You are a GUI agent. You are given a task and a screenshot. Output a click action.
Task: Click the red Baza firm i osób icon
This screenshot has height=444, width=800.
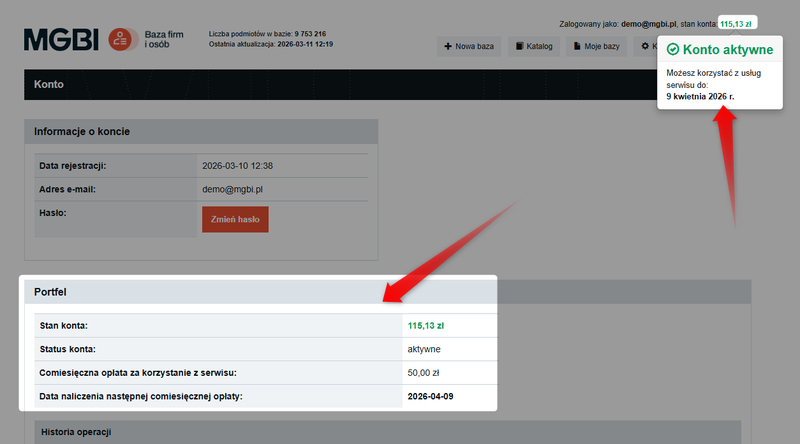(122, 40)
